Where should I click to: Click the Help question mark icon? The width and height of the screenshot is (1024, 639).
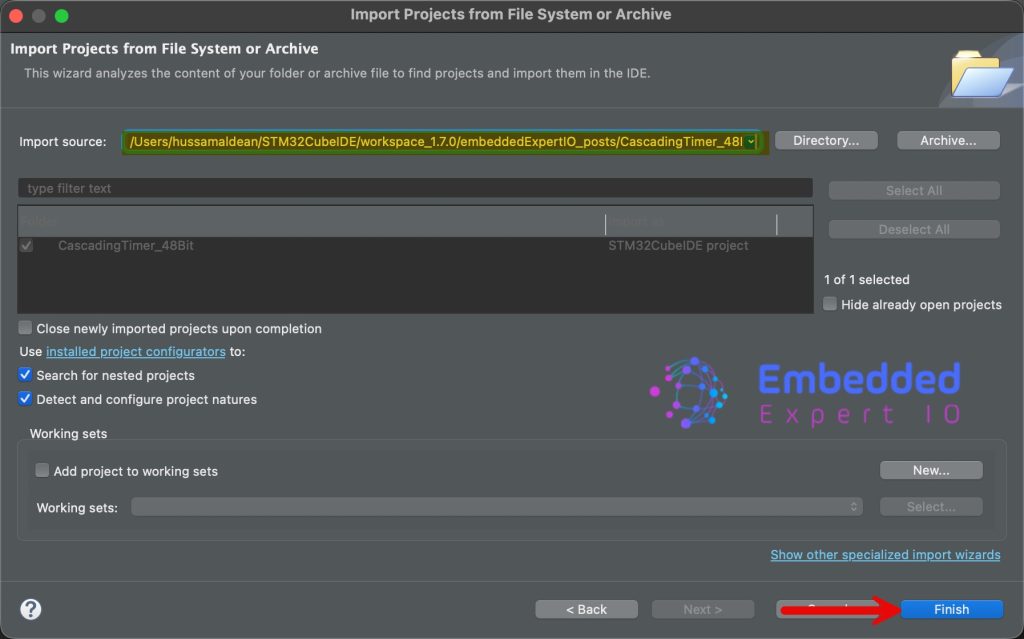31,609
